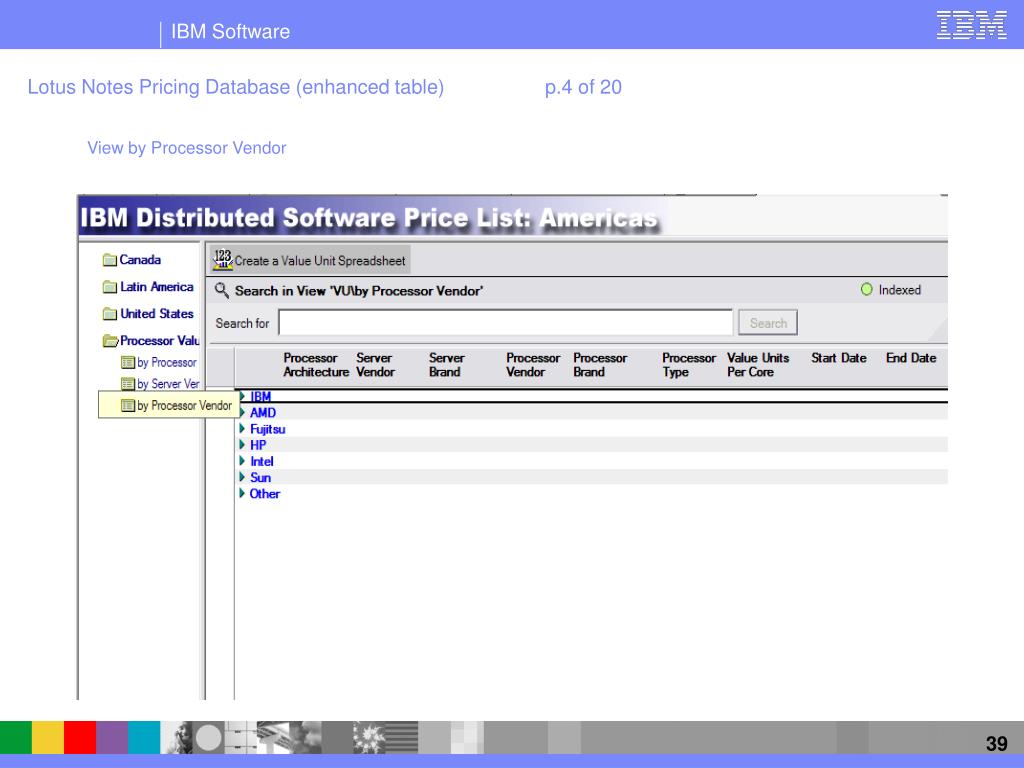
Task: Open the Latin America folder icon
Action: point(110,287)
